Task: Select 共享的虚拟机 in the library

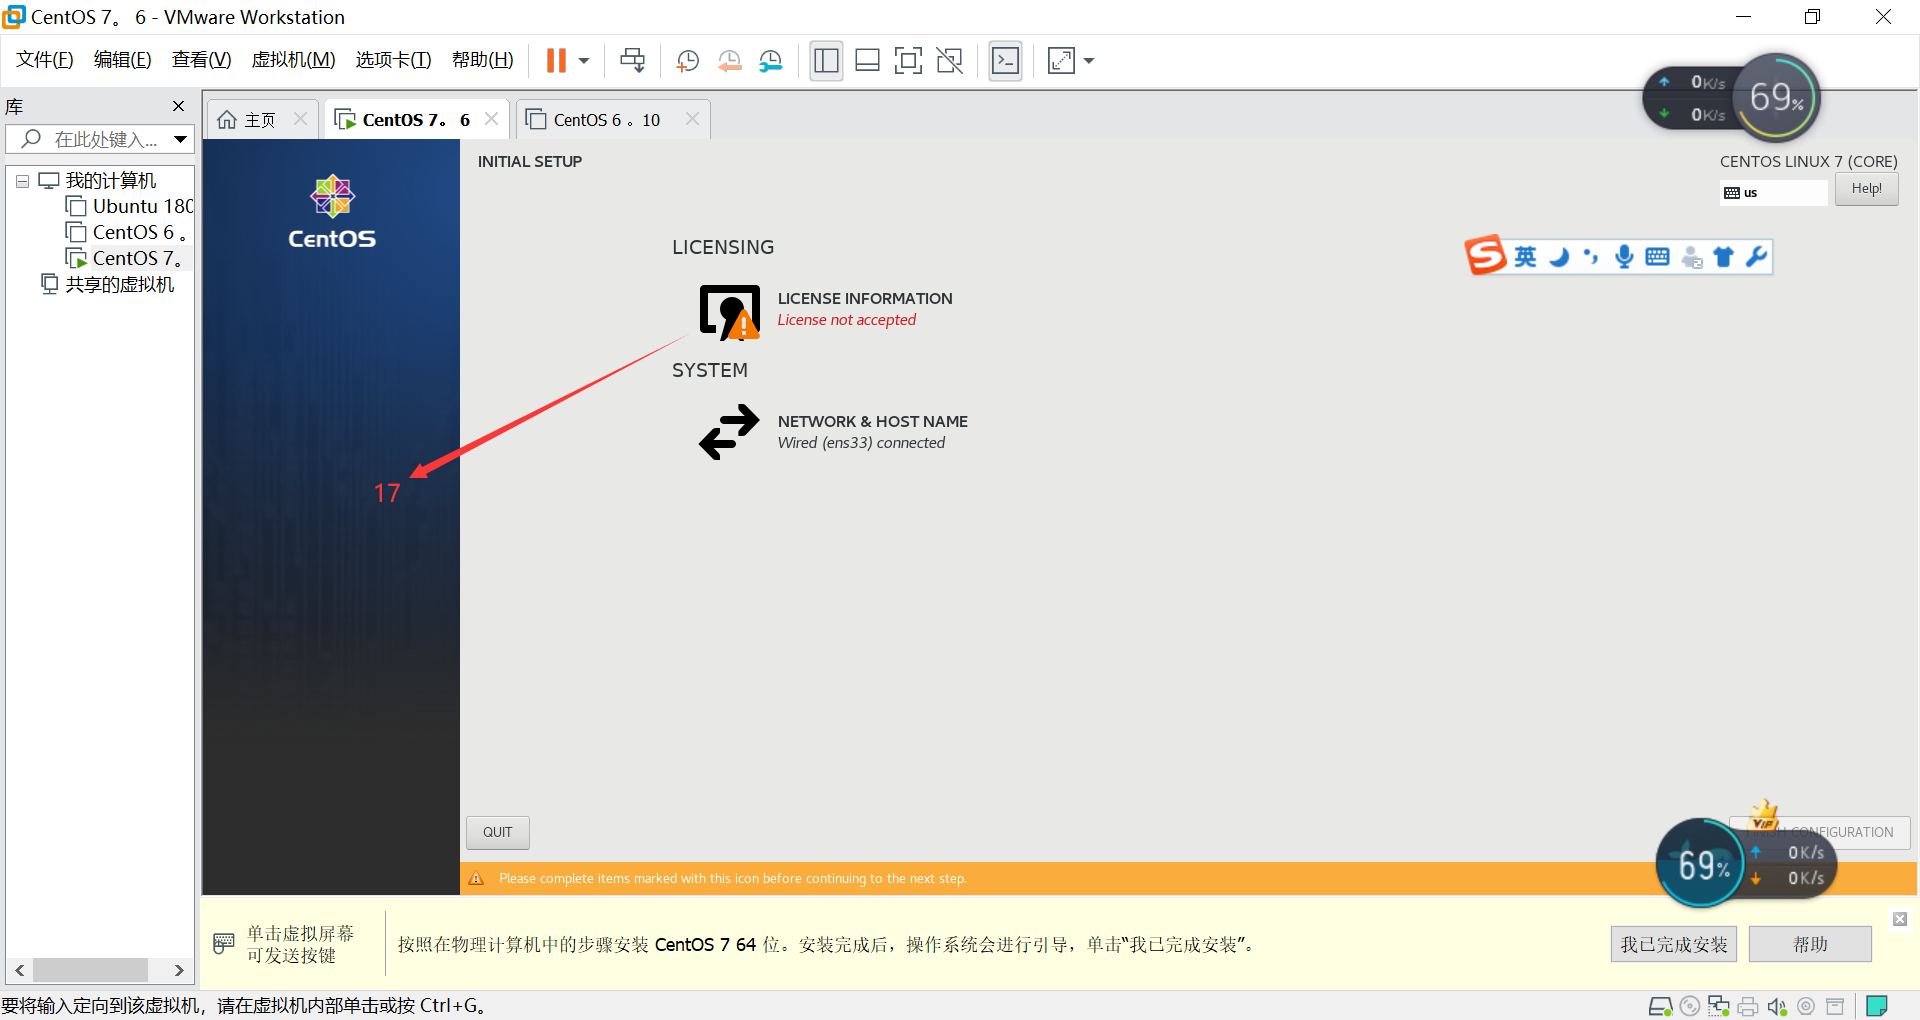Action: tap(108, 284)
